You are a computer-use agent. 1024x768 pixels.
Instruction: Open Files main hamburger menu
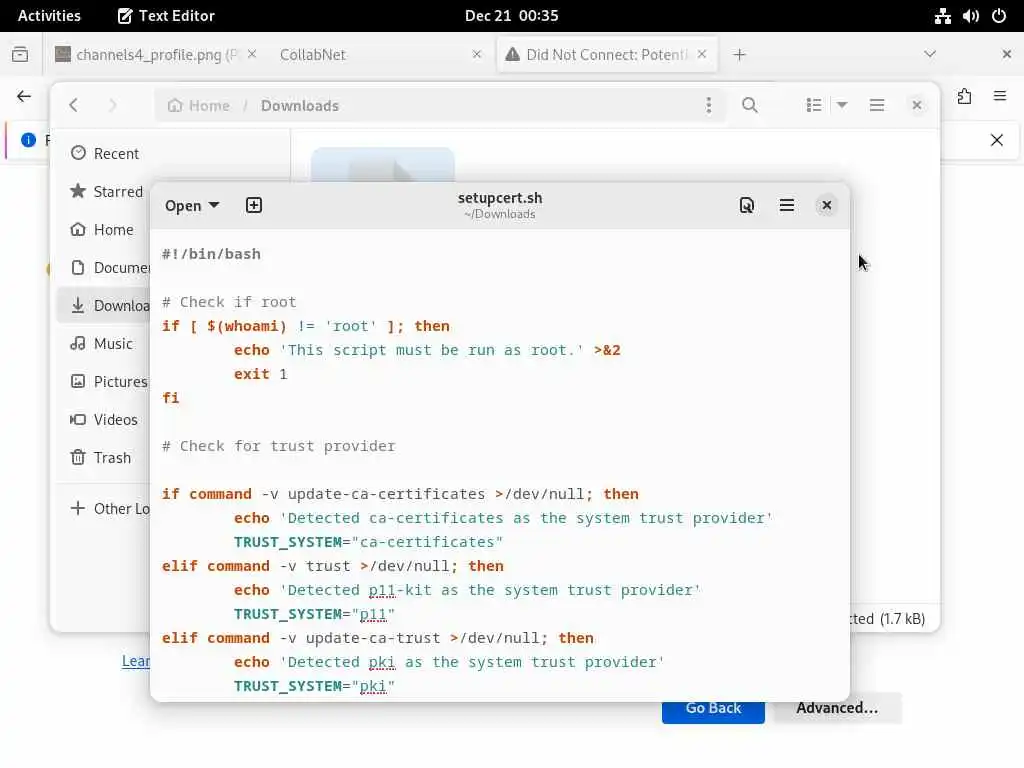pyautogui.click(x=877, y=105)
